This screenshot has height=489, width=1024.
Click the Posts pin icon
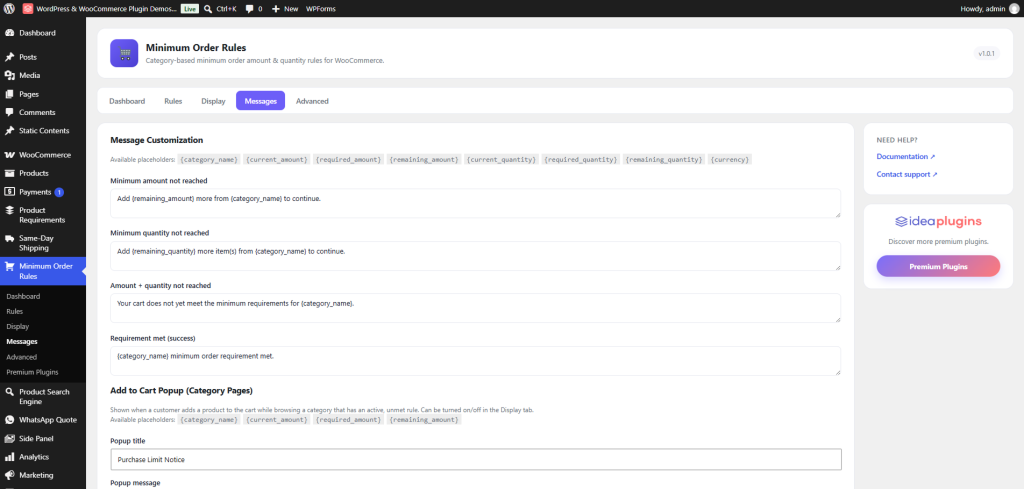(9, 57)
